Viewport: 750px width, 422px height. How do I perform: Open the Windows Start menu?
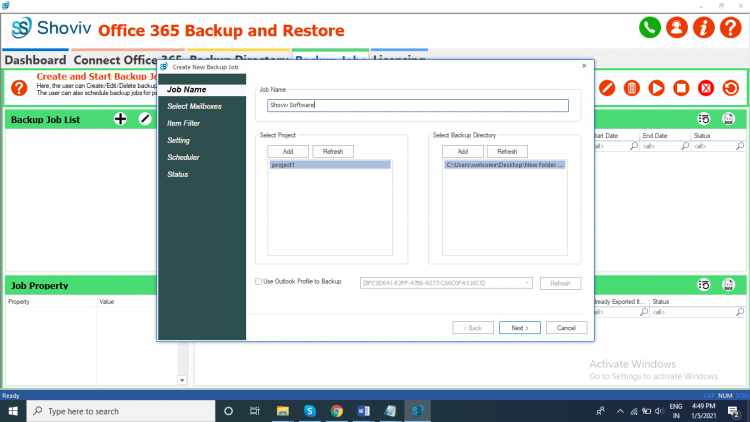pyautogui.click(x=13, y=411)
